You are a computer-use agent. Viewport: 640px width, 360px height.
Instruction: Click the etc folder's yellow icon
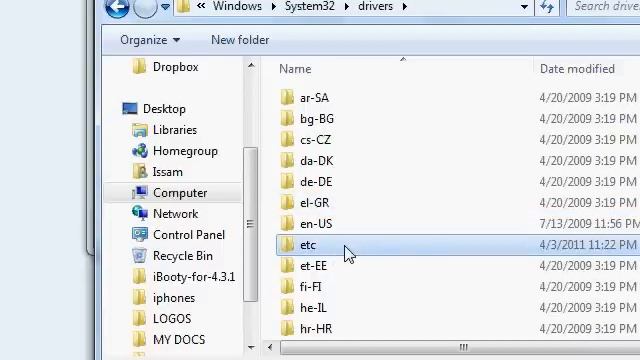click(x=287, y=245)
